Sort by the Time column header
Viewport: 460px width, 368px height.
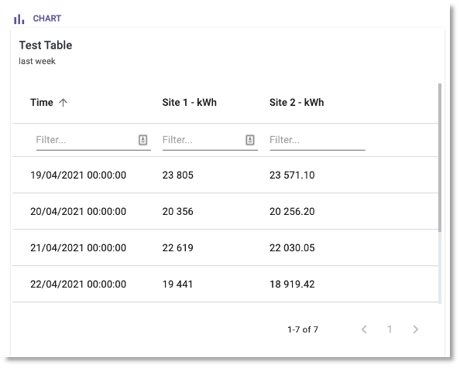[42, 103]
